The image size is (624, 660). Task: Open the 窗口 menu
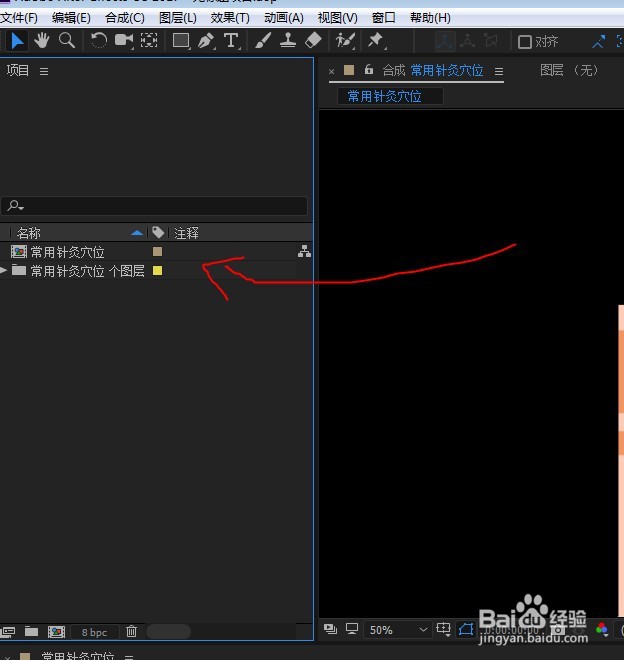click(x=384, y=18)
